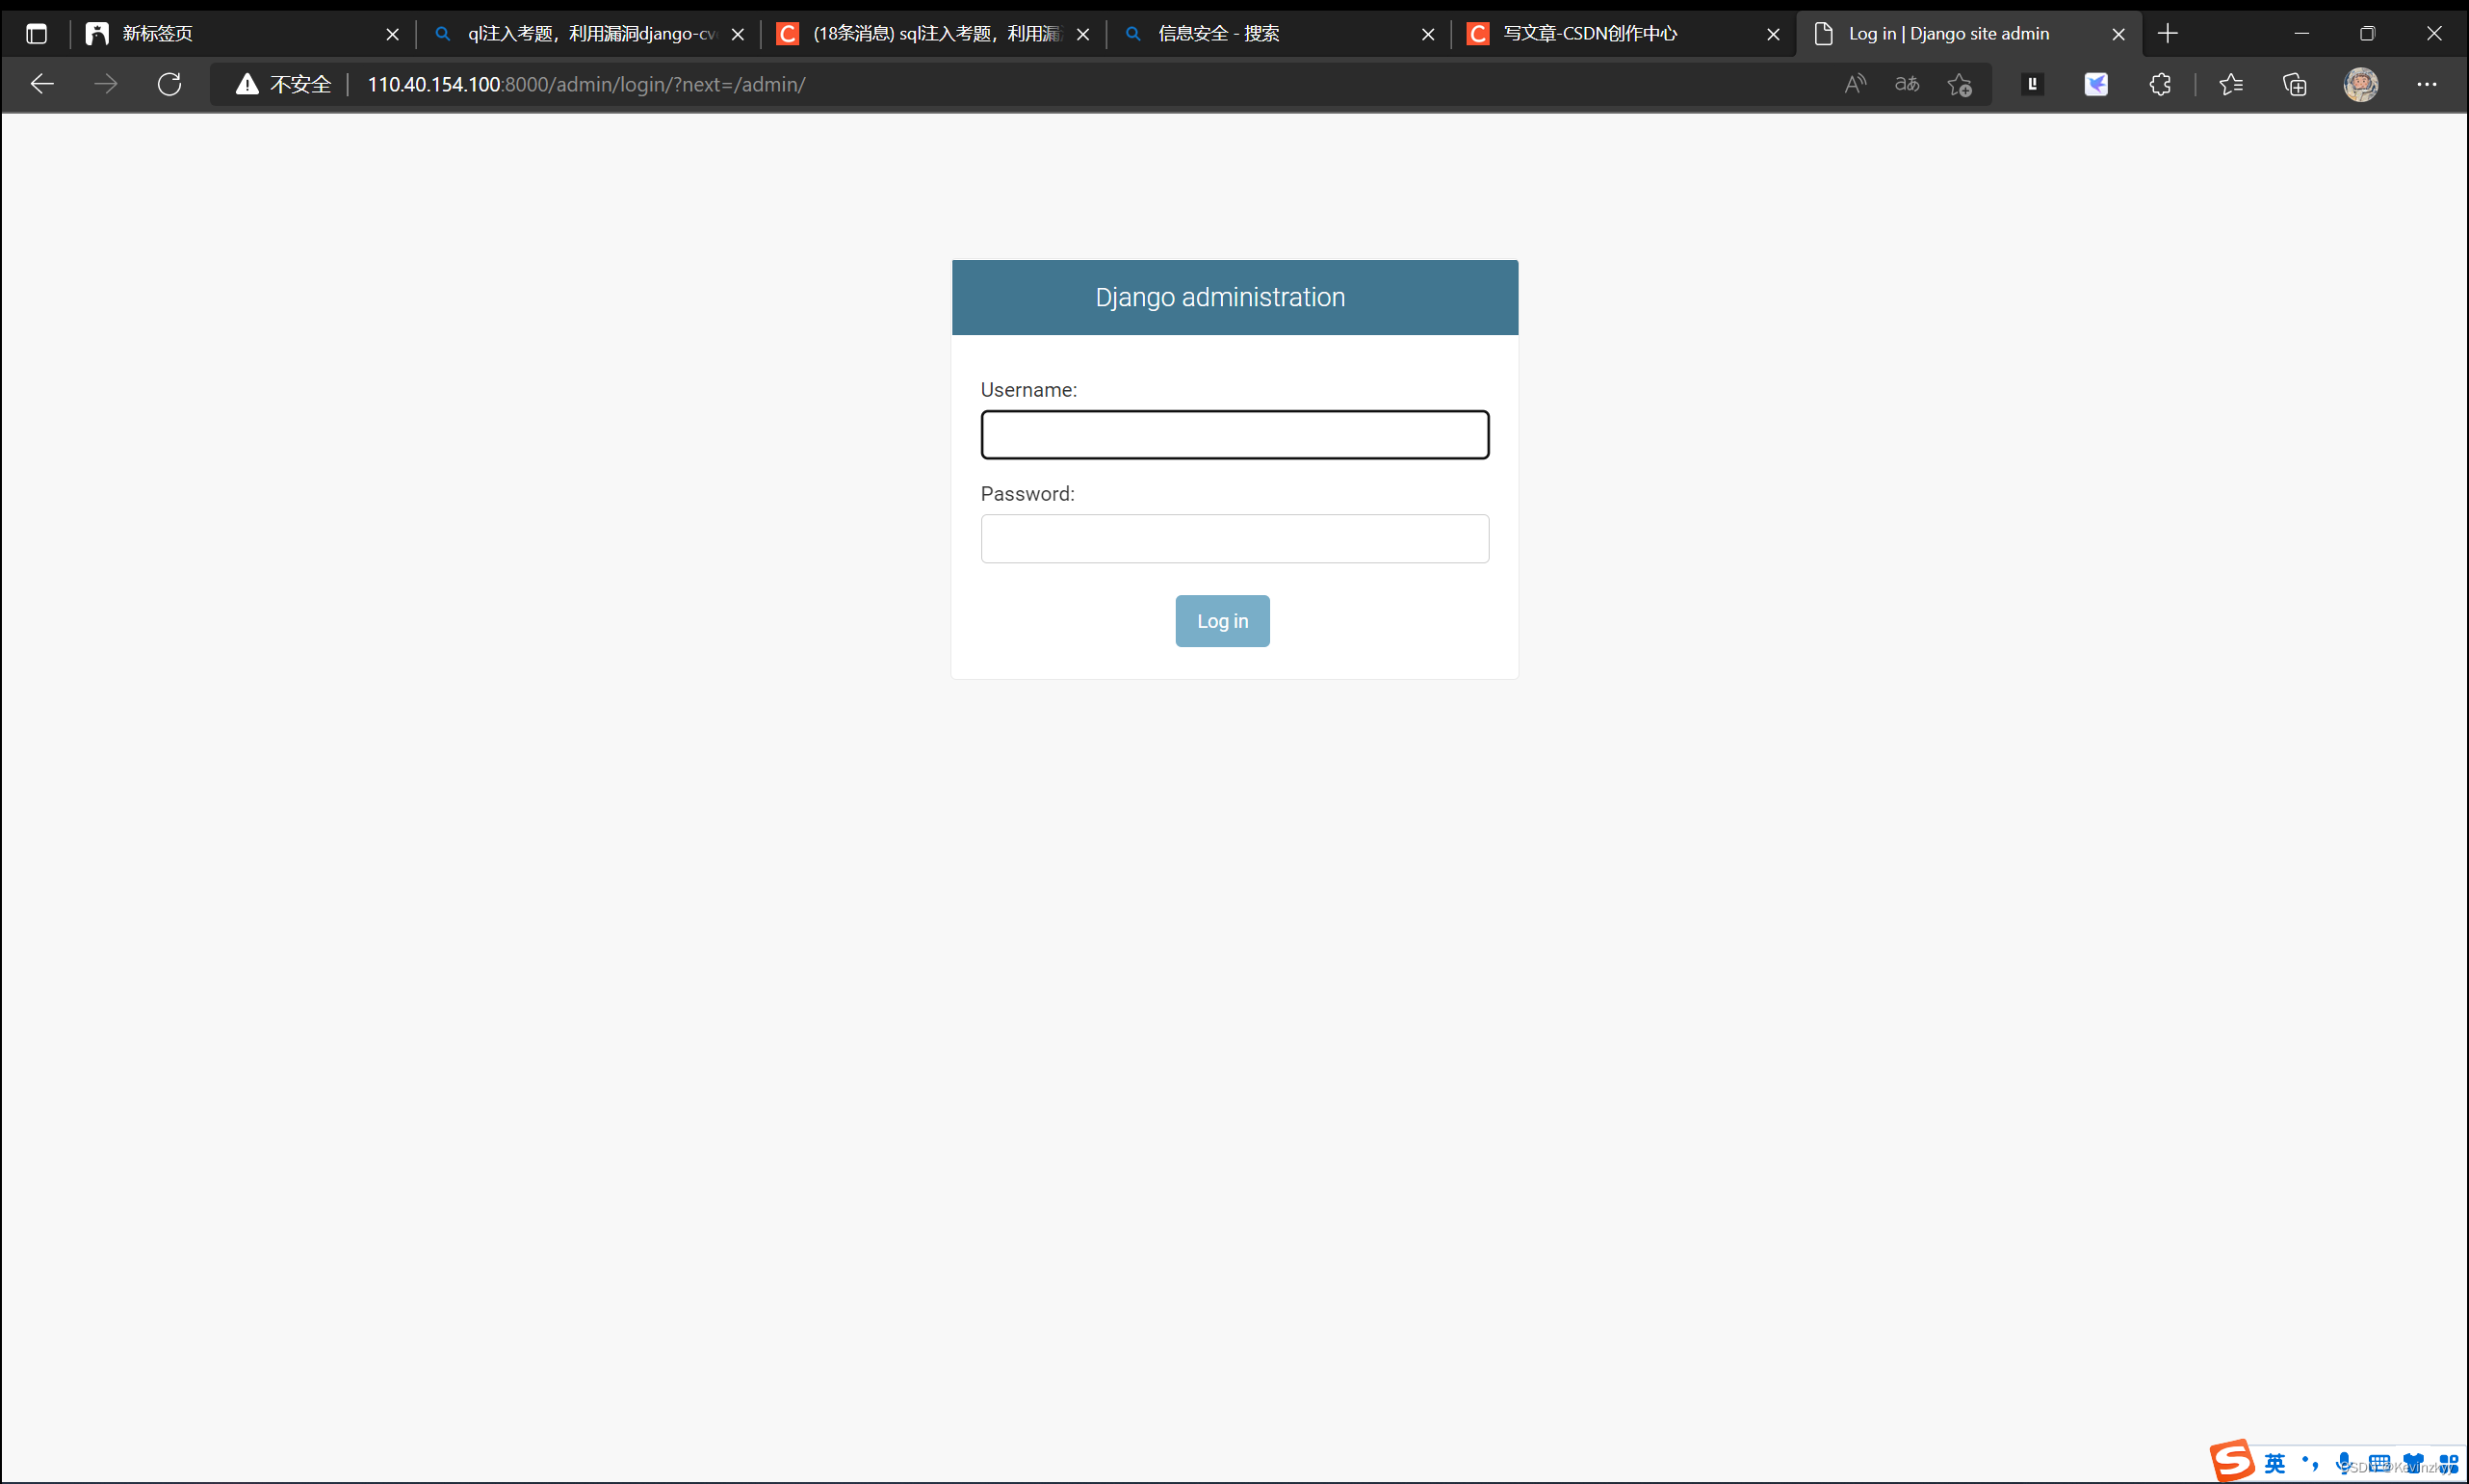Click the Sogou input method S icon

click(x=2231, y=1461)
